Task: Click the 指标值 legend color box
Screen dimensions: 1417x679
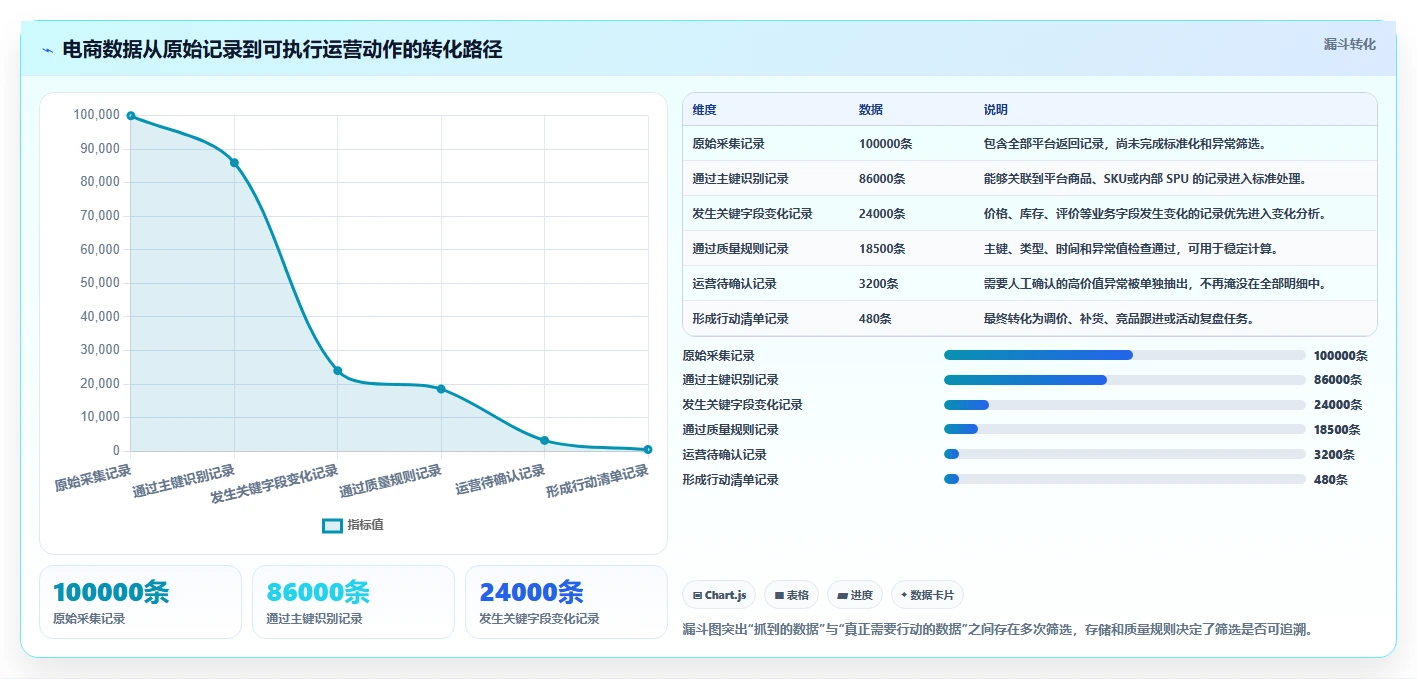Action: (x=333, y=525)
